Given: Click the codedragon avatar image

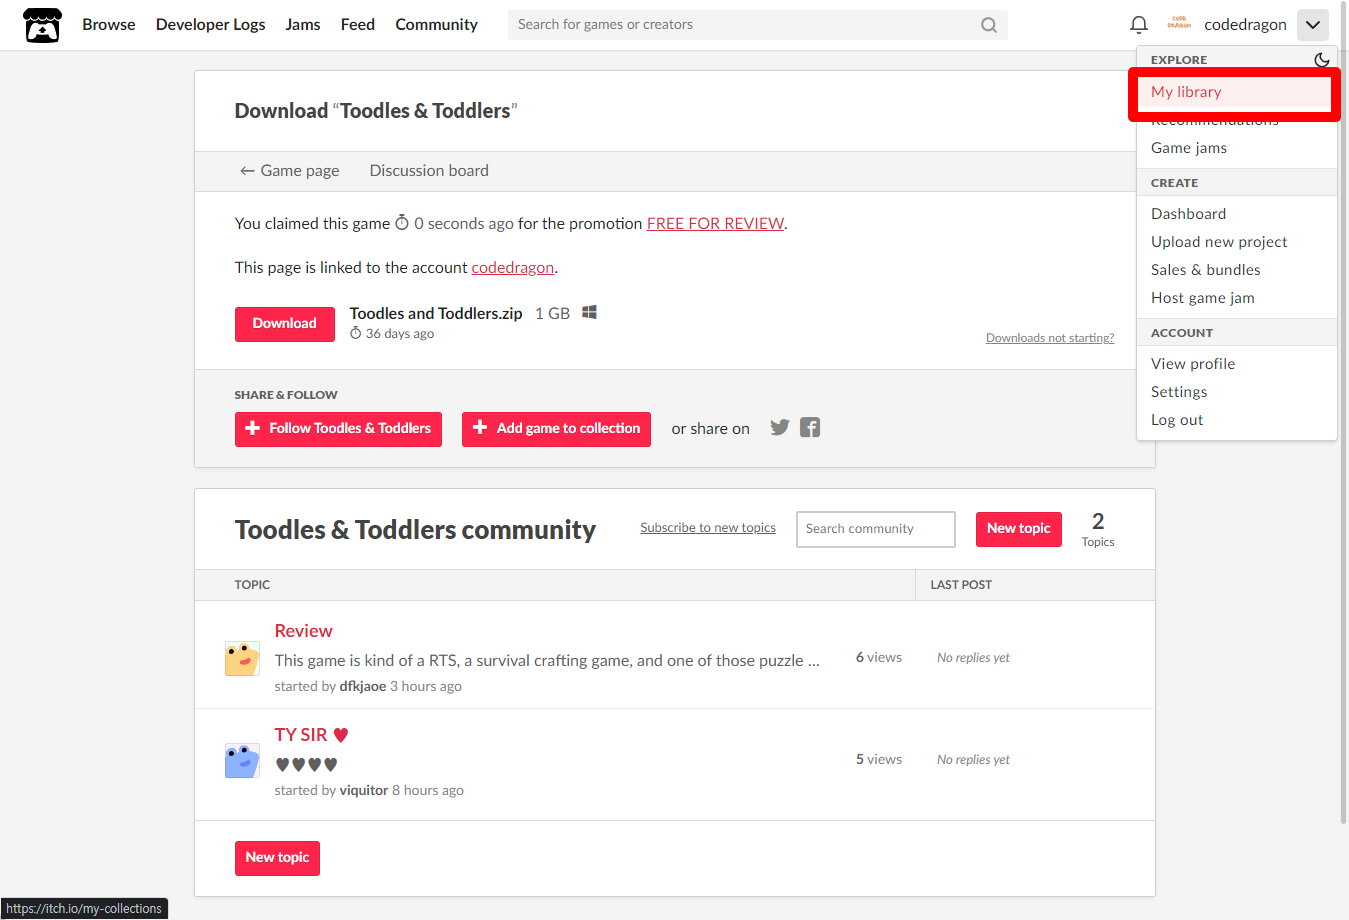Looking at the screenshot, I should (1179, 24).
